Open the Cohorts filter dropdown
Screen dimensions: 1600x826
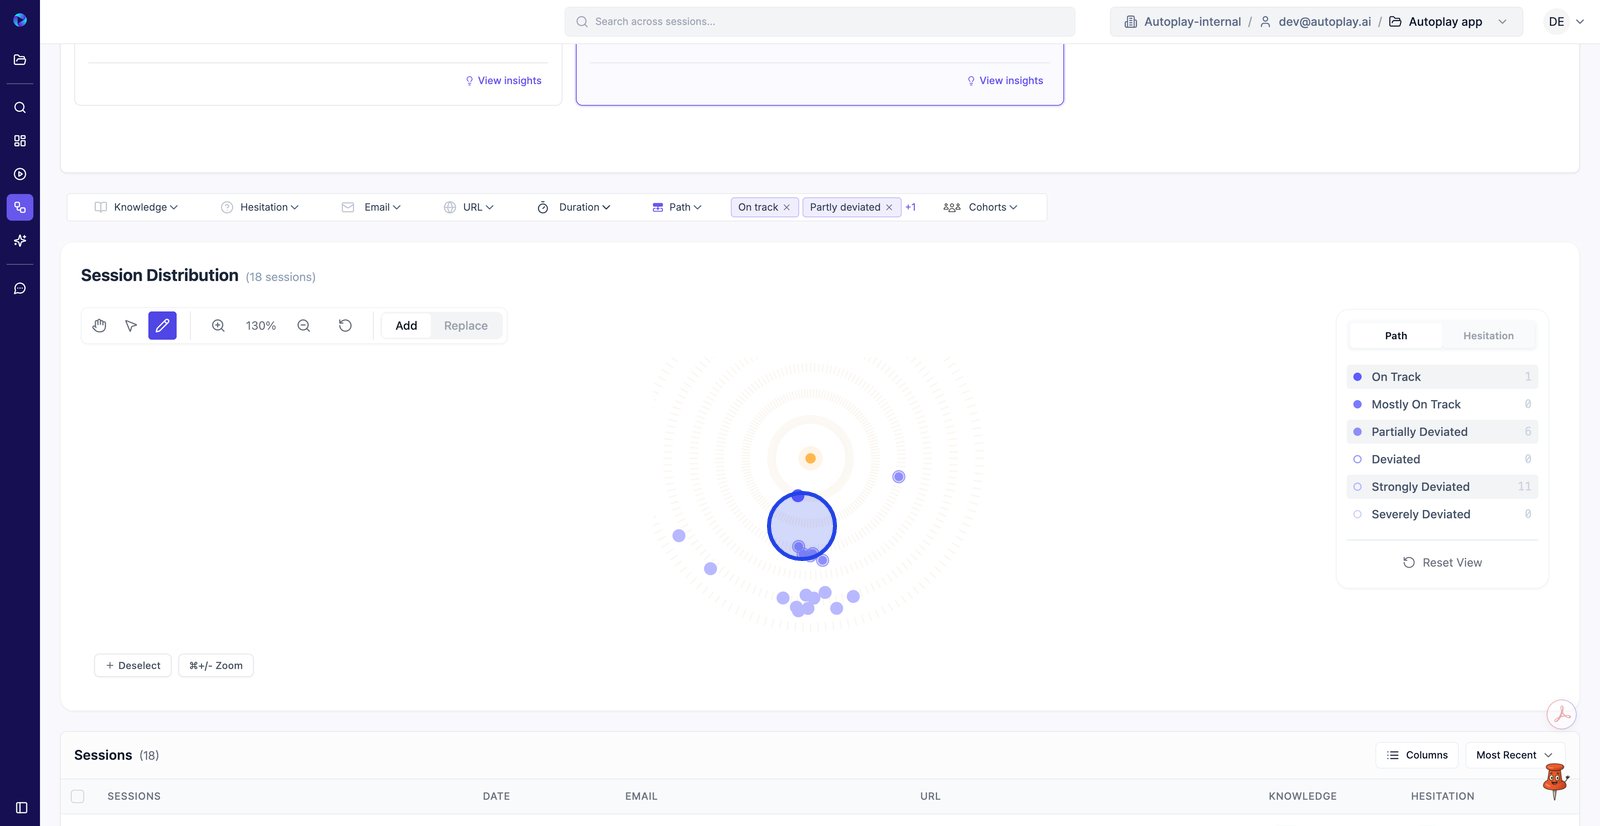(x=980, y=207)
